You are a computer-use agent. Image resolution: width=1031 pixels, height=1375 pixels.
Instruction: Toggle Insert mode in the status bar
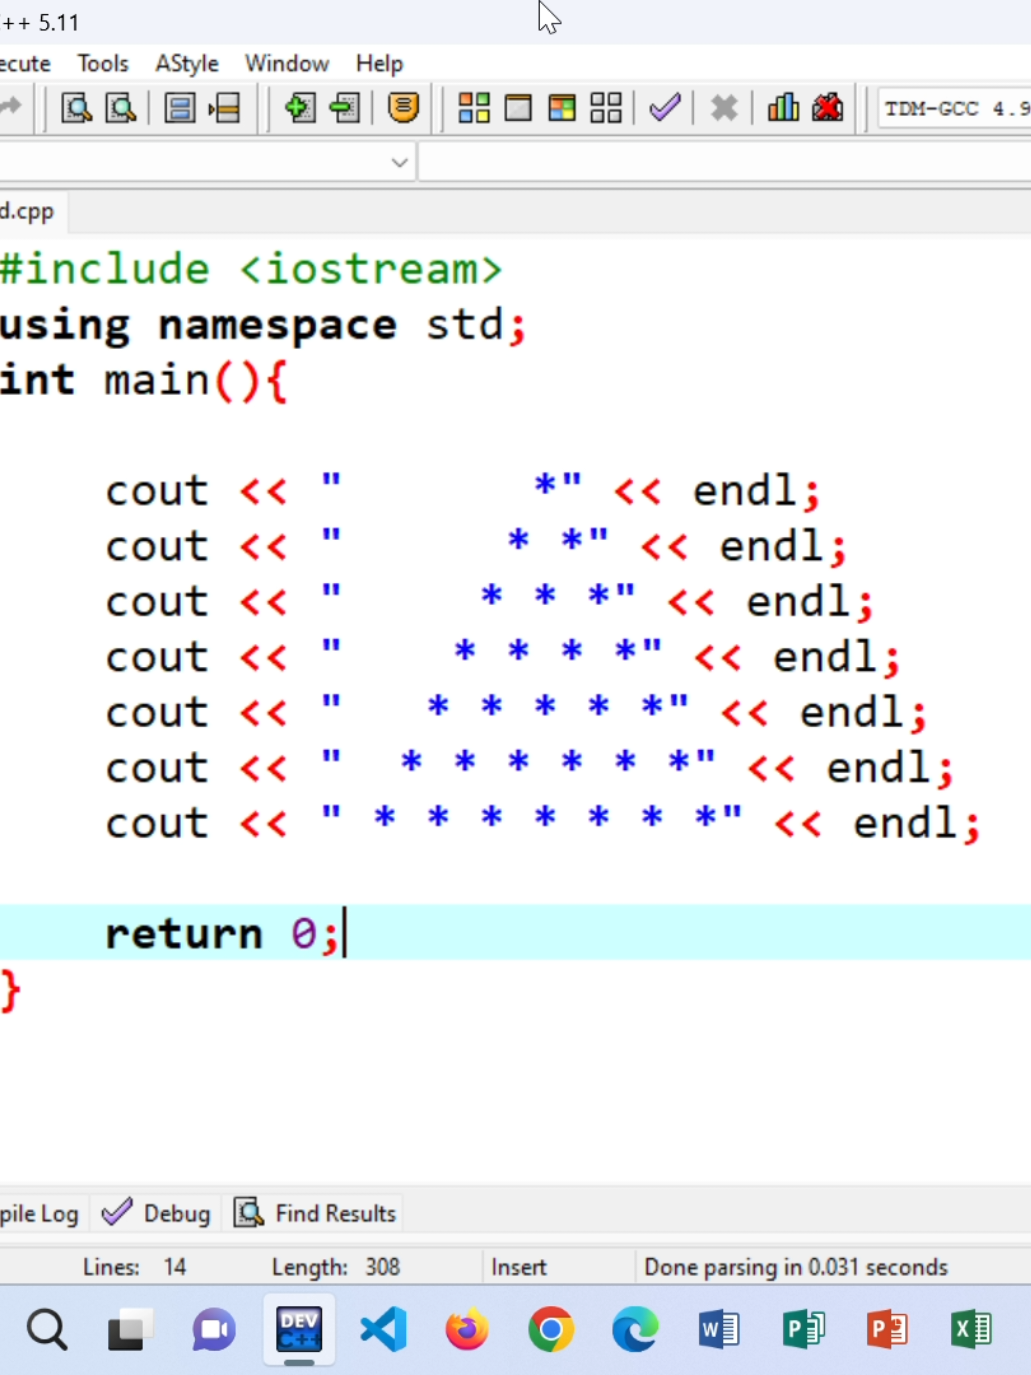[x=519, y=1267]
